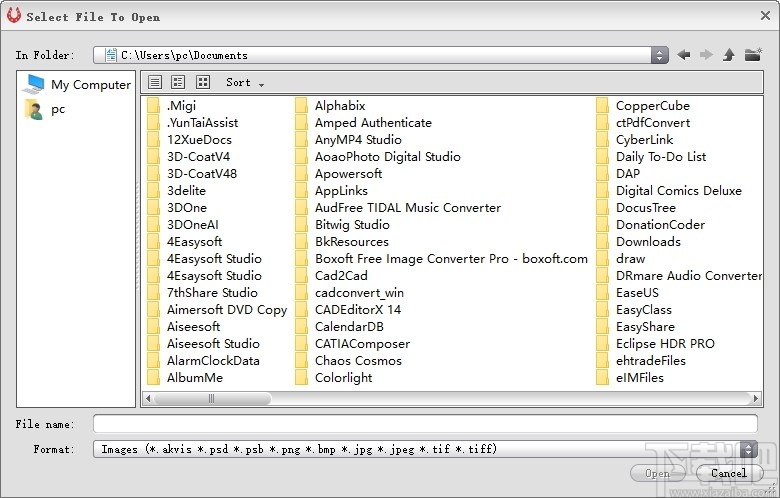This screenshot has width=780, height=498.
Task: Select the EaseUS folder
Action: click(628, 293)
